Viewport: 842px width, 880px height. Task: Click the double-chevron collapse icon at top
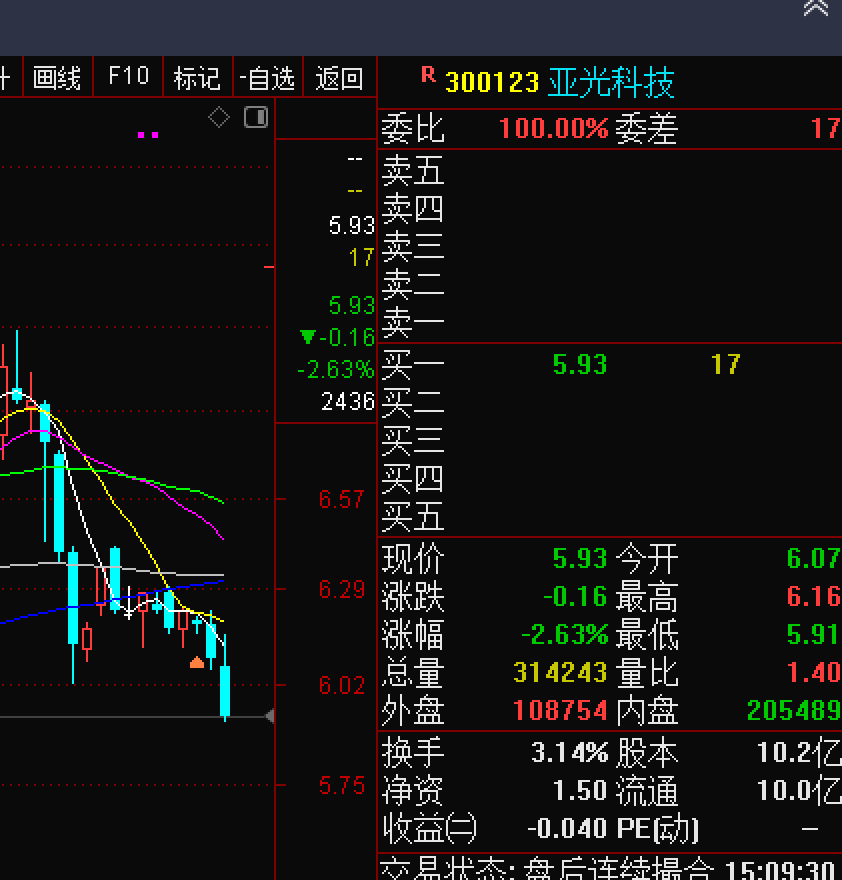point(816,8)
